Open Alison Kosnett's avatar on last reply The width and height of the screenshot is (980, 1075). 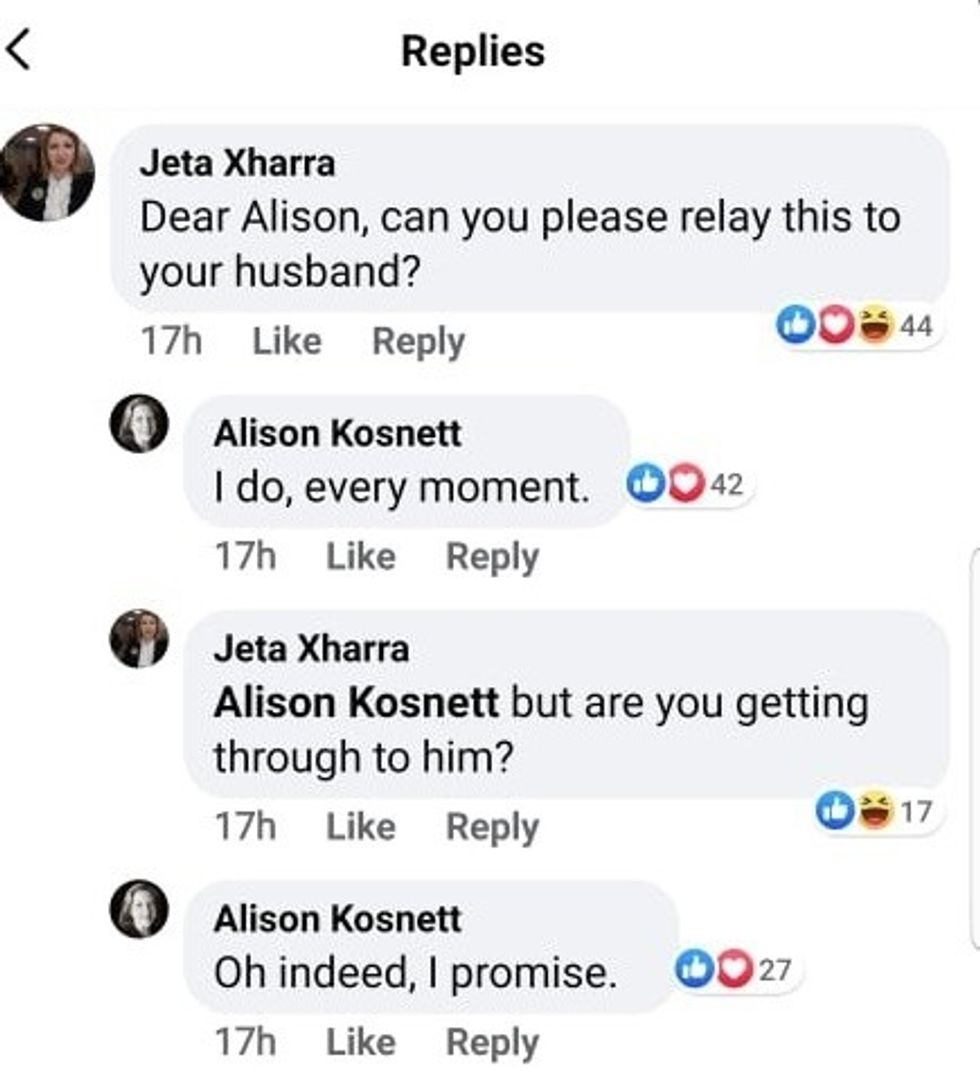[139, 909]
